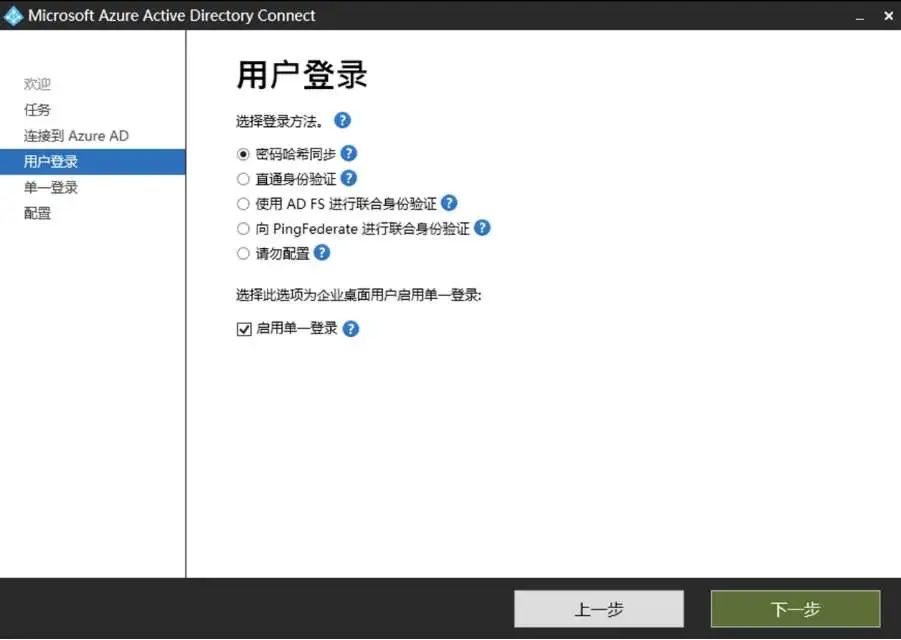901x640 pixels.
Task: Click the 用户登录 page heading
Action: click(302, 75)
